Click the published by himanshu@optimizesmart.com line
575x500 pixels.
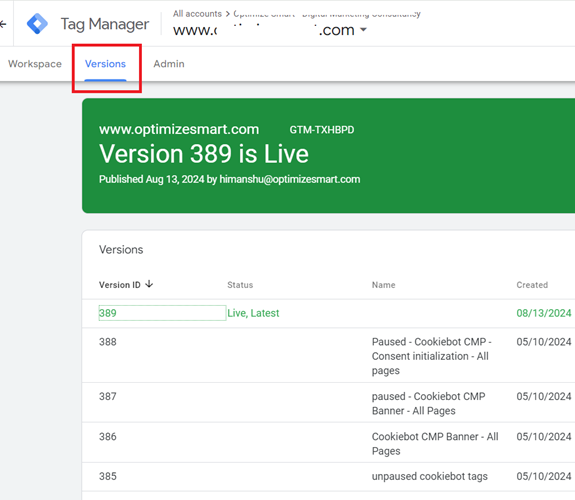[x=230, y=179]
